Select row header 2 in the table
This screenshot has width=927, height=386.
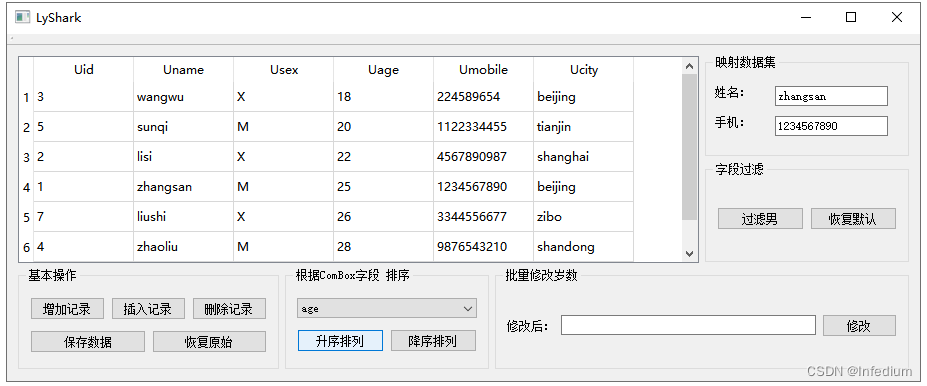(x=26, y=127)
